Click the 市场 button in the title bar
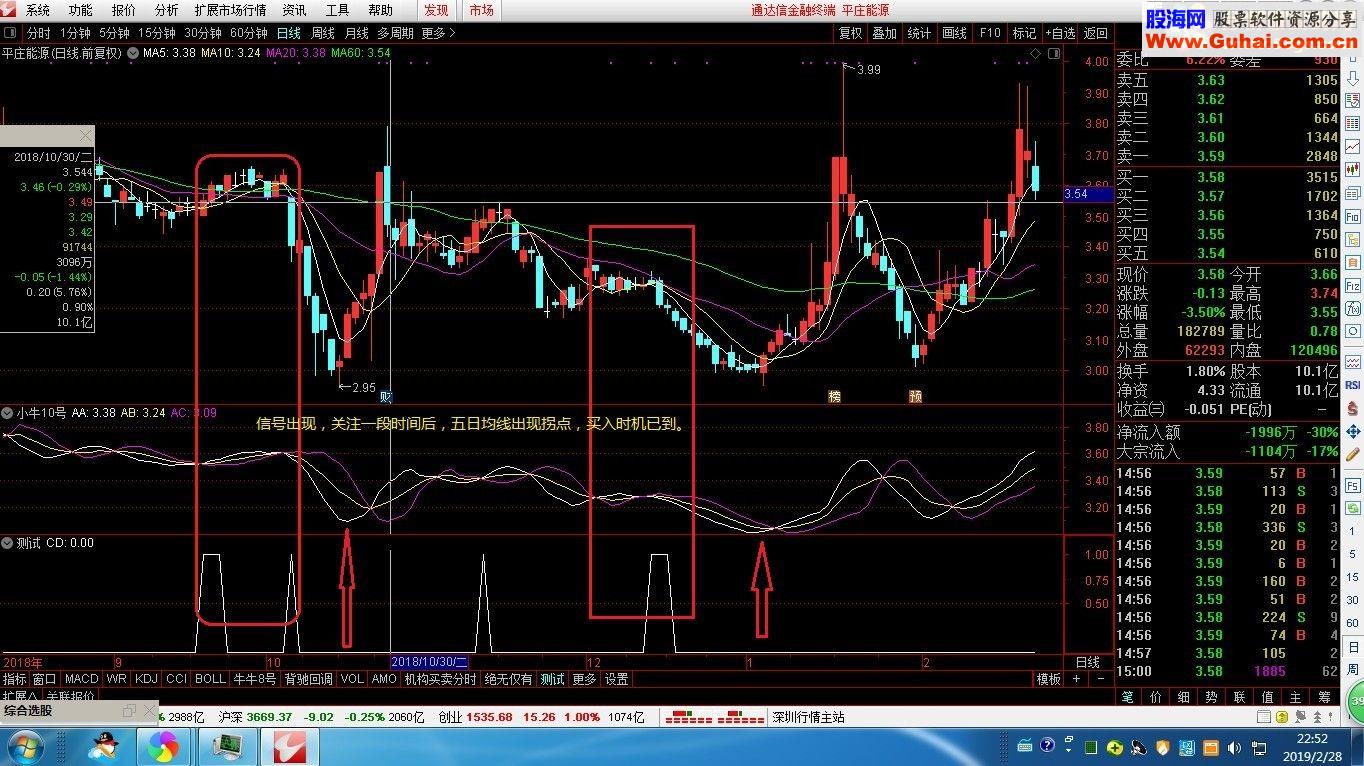The width and height of the screenshot is (1364, 766). tap(481, 10)
